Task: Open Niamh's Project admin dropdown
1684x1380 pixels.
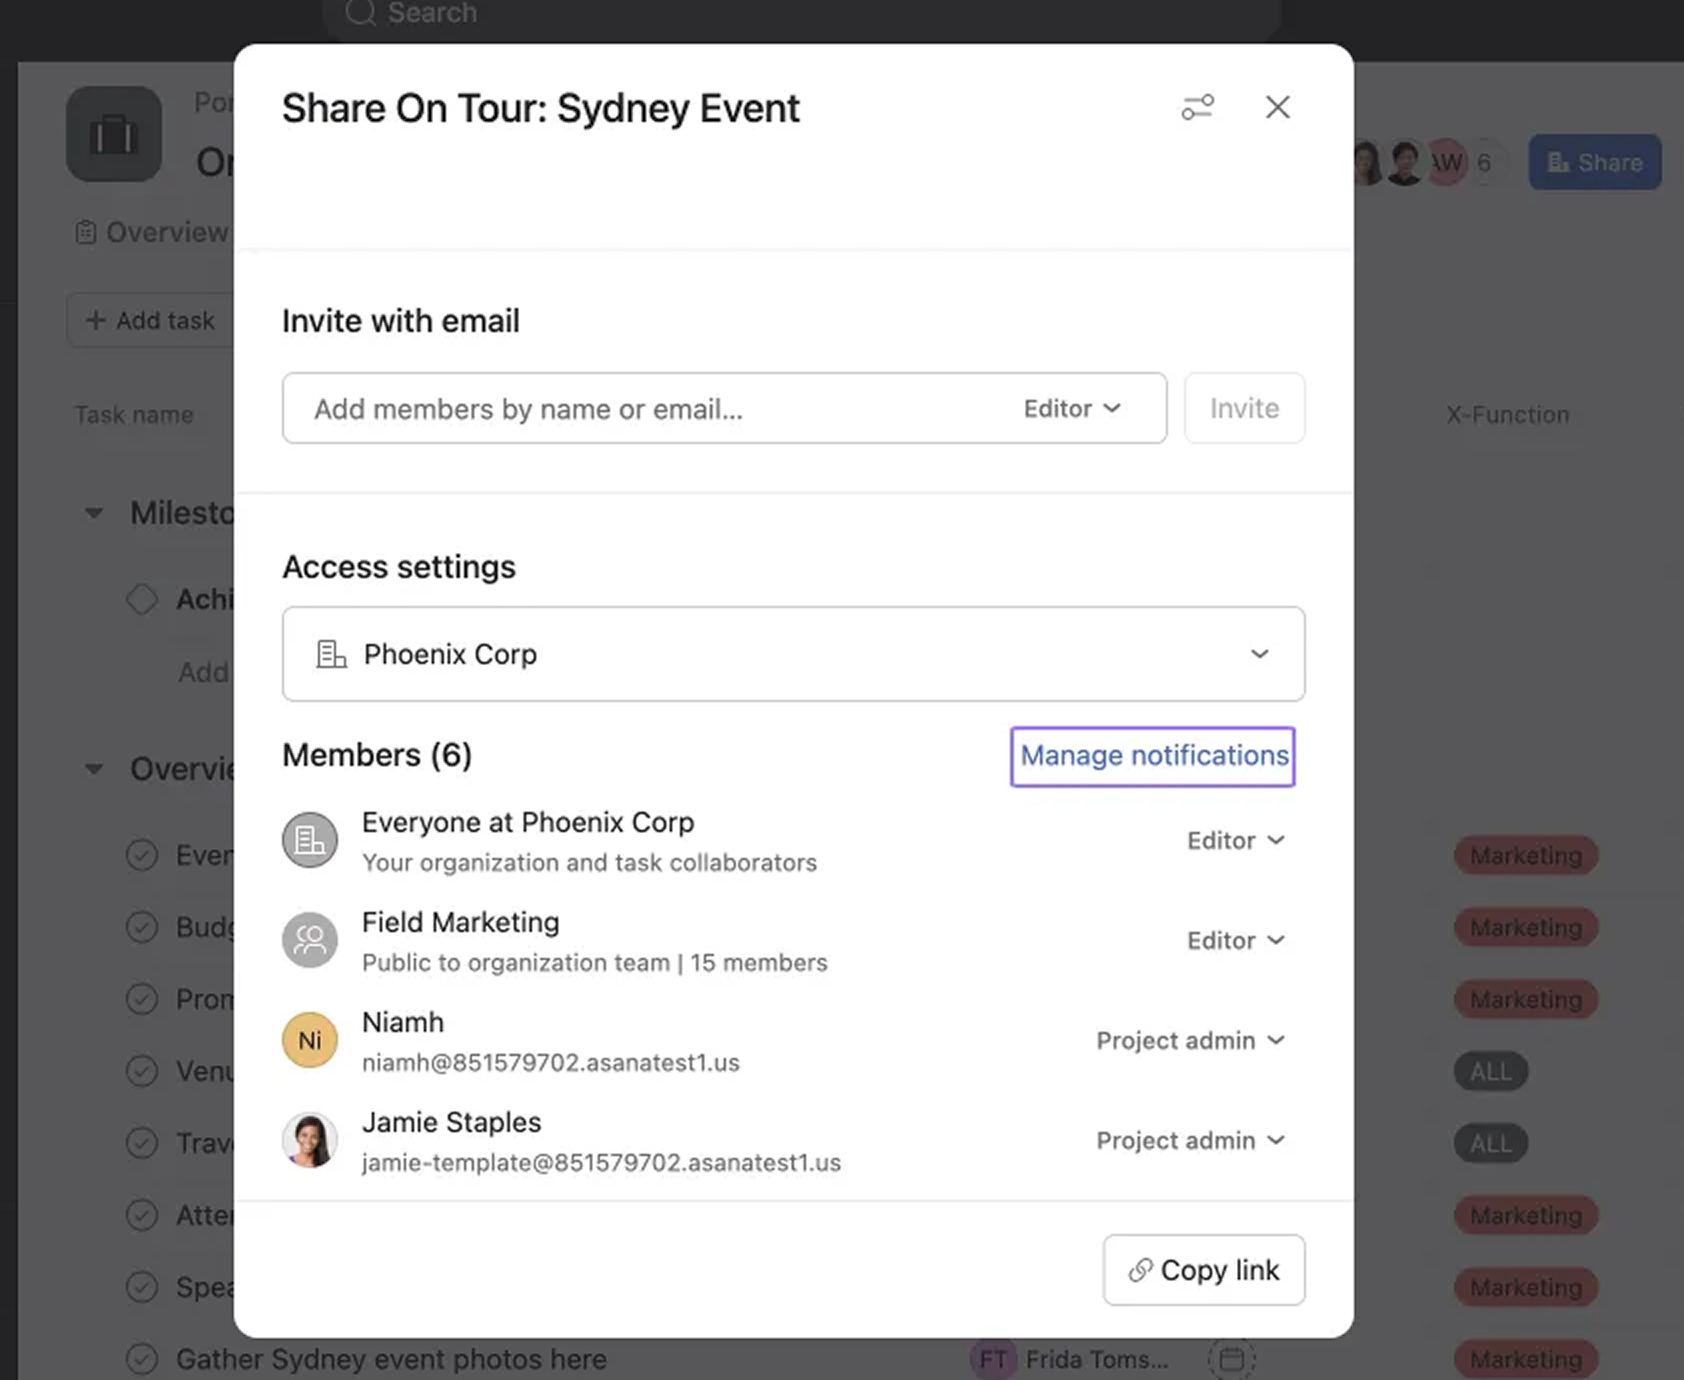Action: (1189, 1040)
